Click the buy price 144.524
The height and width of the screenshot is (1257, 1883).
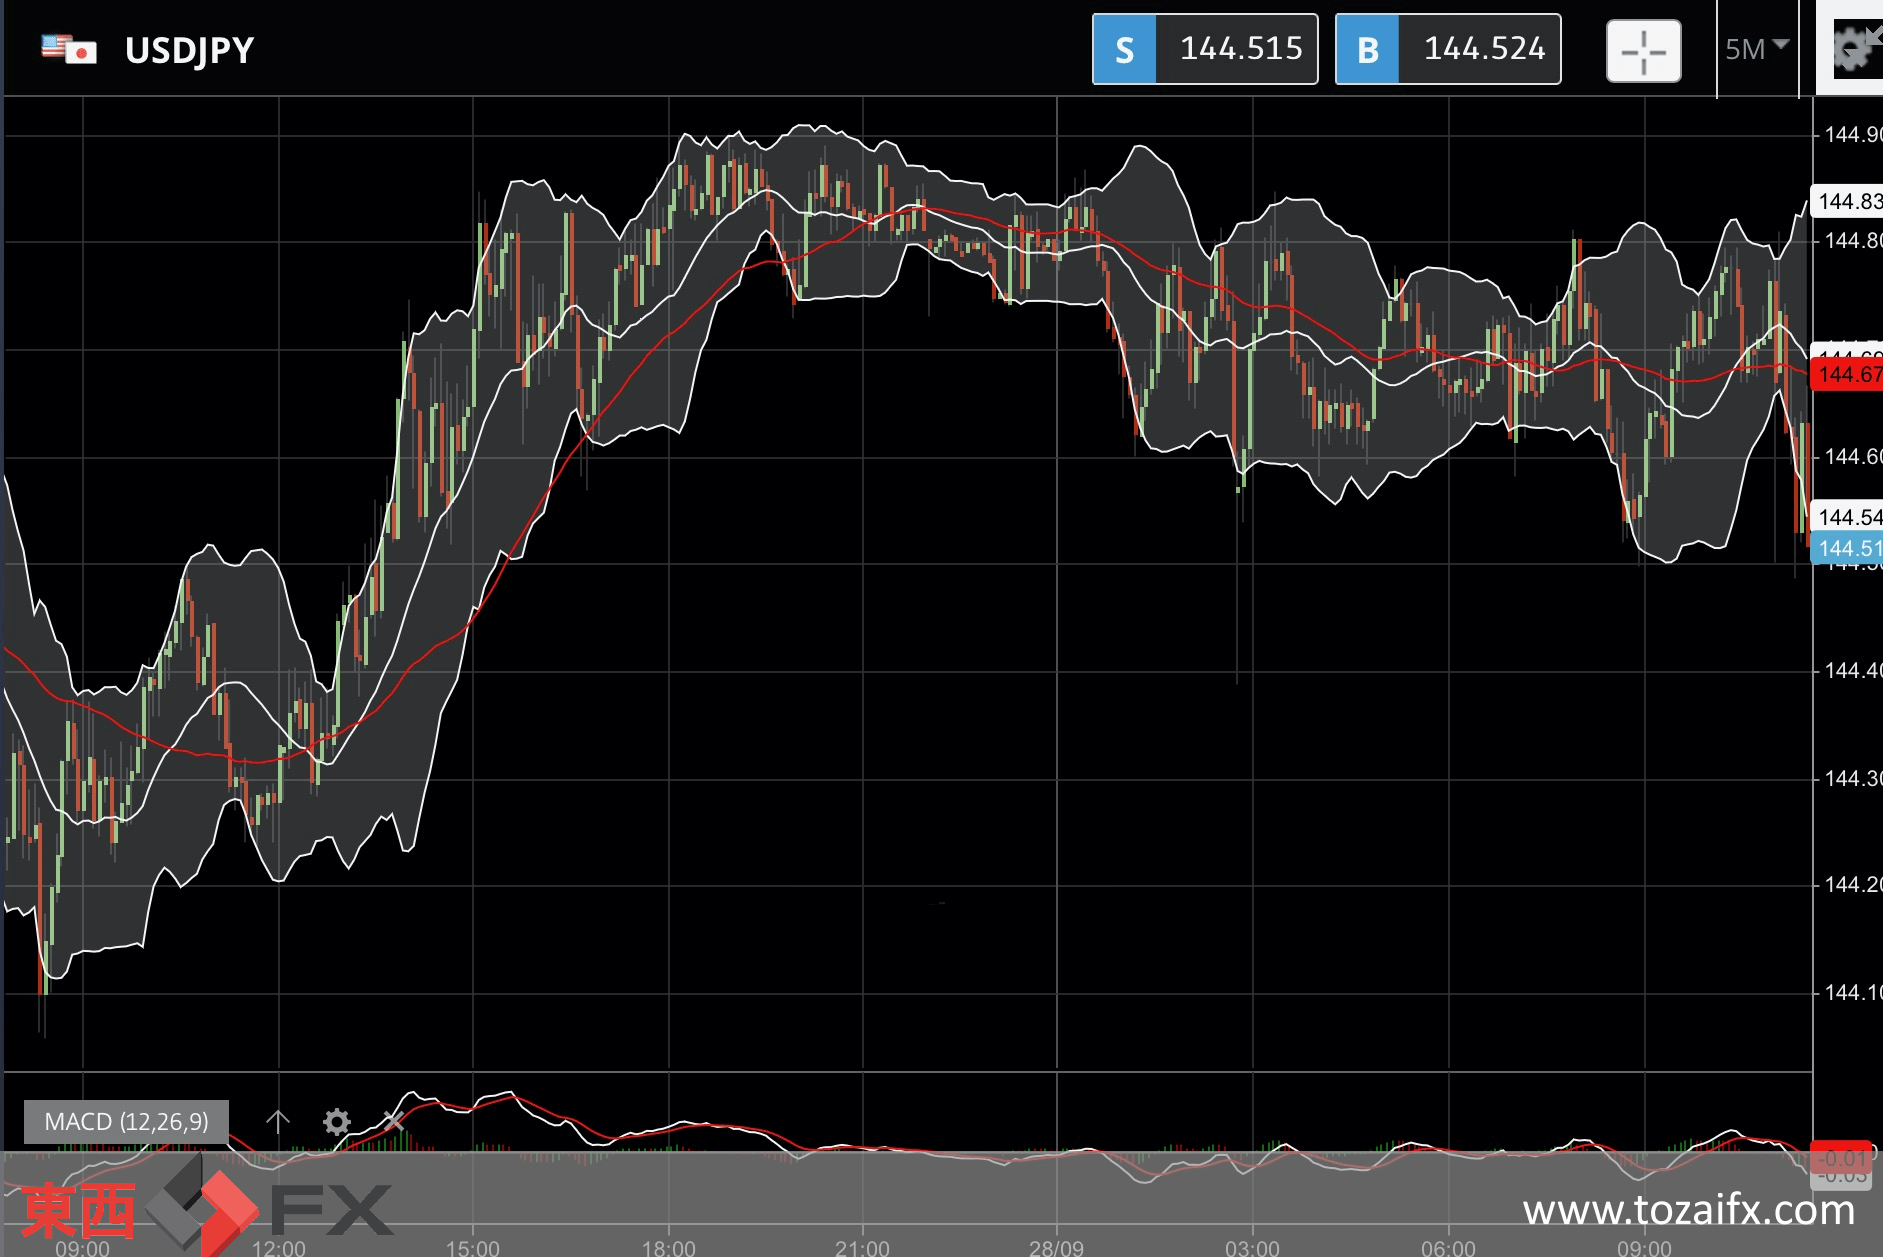tap(1483, 49)
